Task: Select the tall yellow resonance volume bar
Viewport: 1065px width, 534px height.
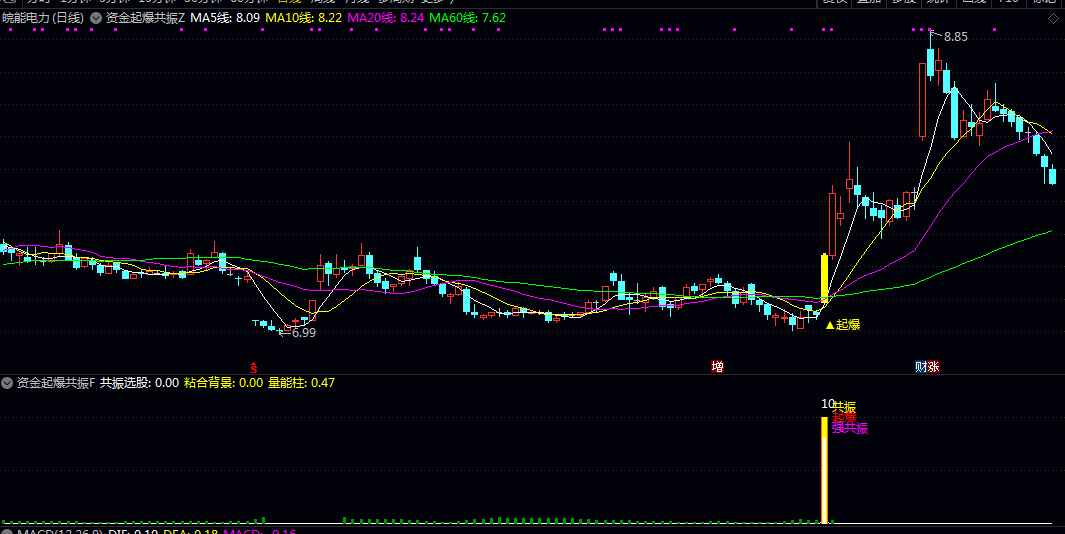Action: 825,469
